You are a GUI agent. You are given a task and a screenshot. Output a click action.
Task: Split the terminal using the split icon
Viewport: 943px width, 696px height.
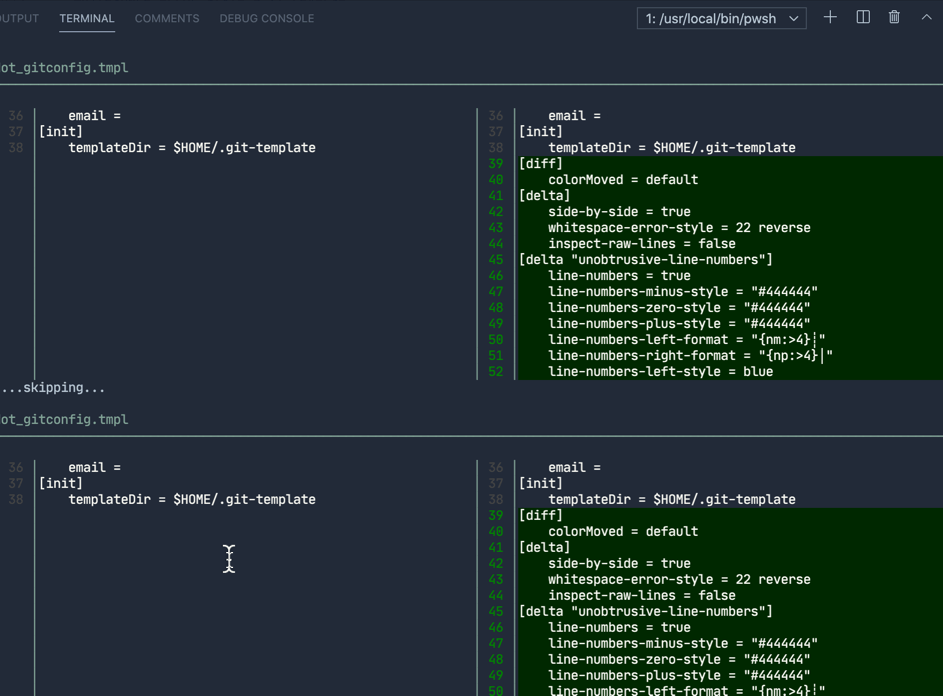pyautogui.click(x=861, y=17)
